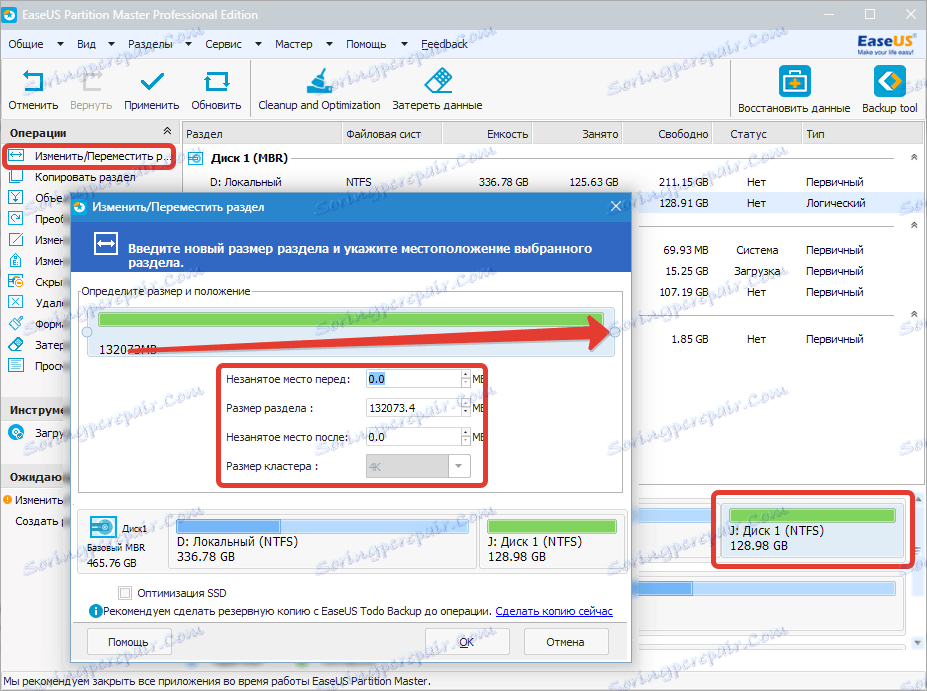The image size is (927, 691).
Task: Collapse the Операции panel
Action: (x=167, y=131)
